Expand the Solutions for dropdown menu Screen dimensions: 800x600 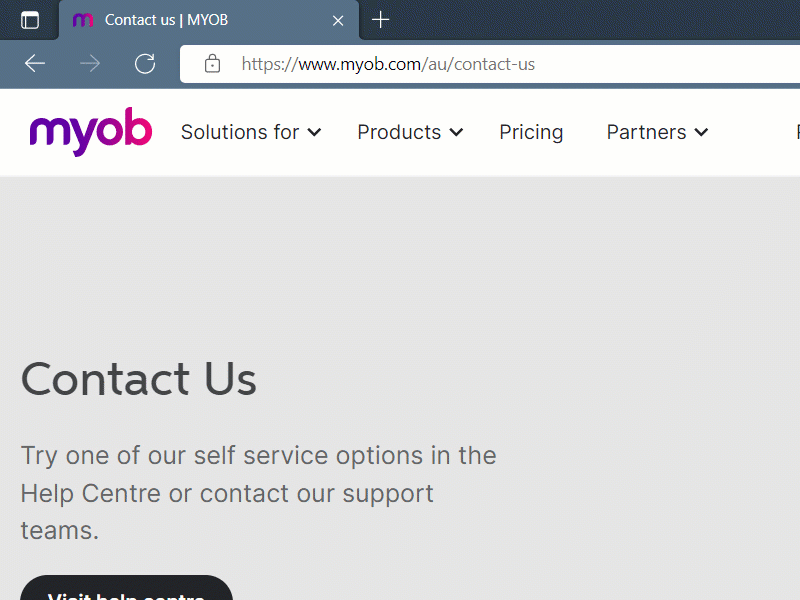pos(251,132)
